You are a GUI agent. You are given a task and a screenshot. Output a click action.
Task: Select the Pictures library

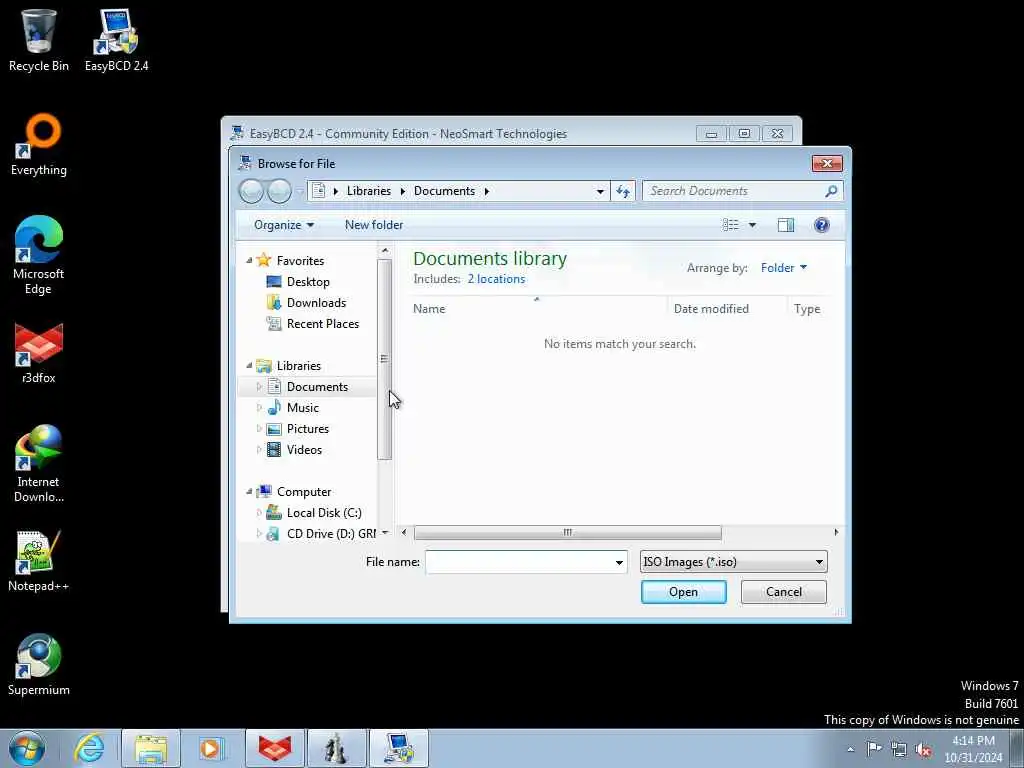308,428
